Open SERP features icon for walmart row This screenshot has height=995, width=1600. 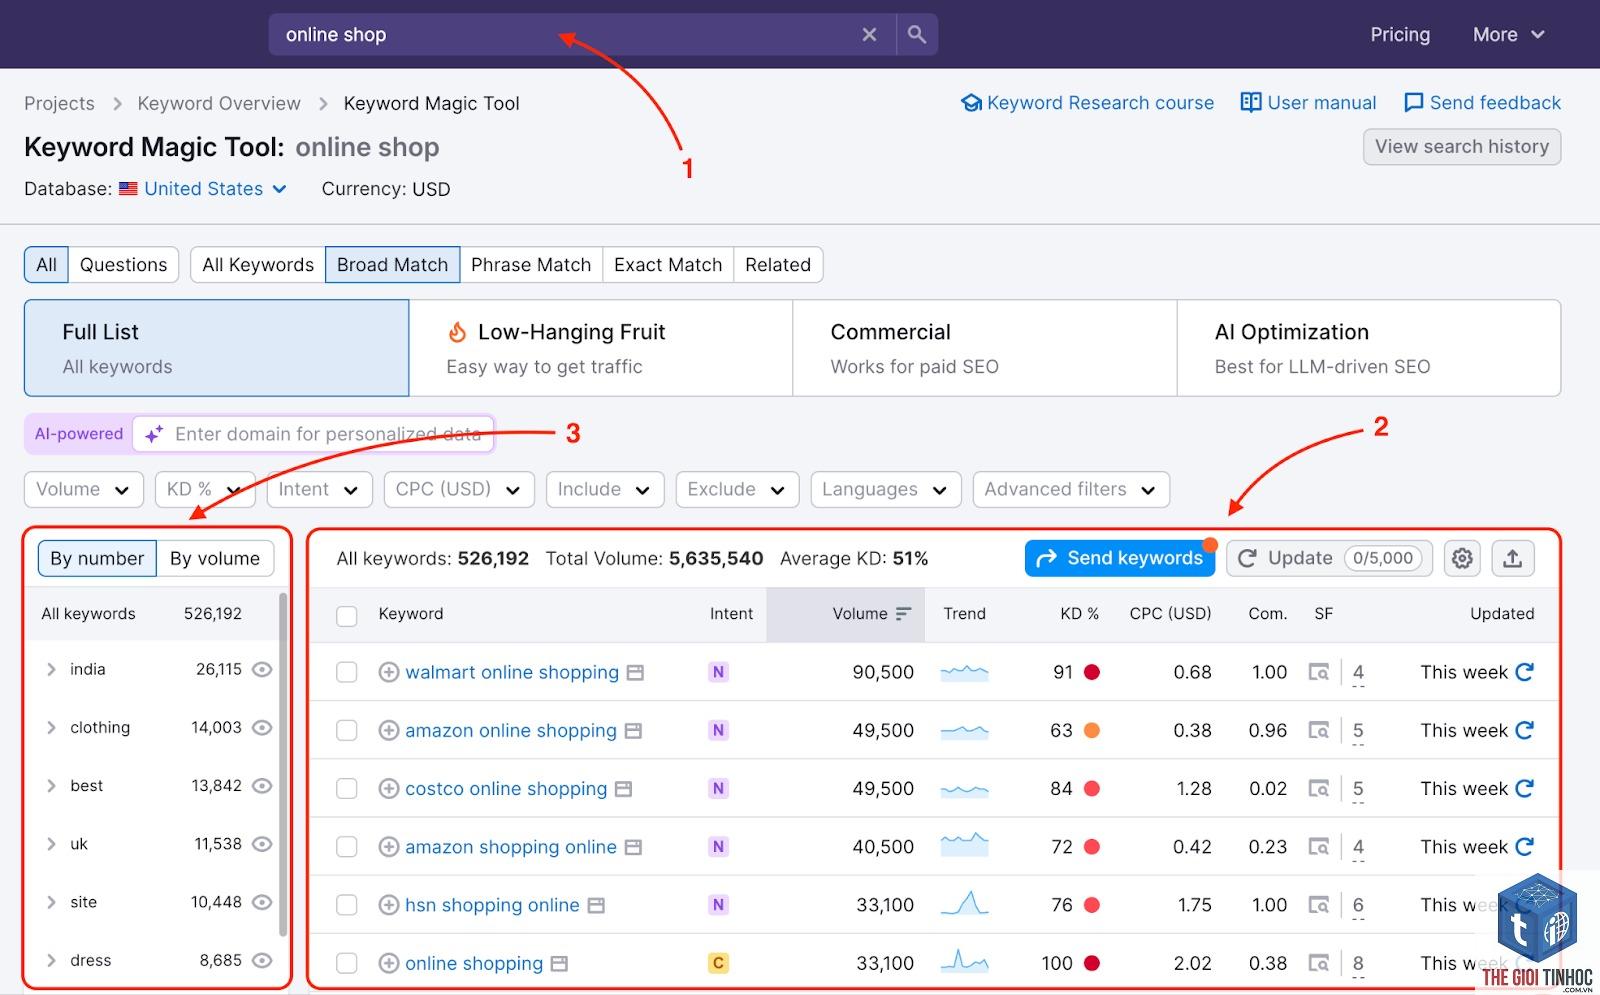tap(1319, 672)
